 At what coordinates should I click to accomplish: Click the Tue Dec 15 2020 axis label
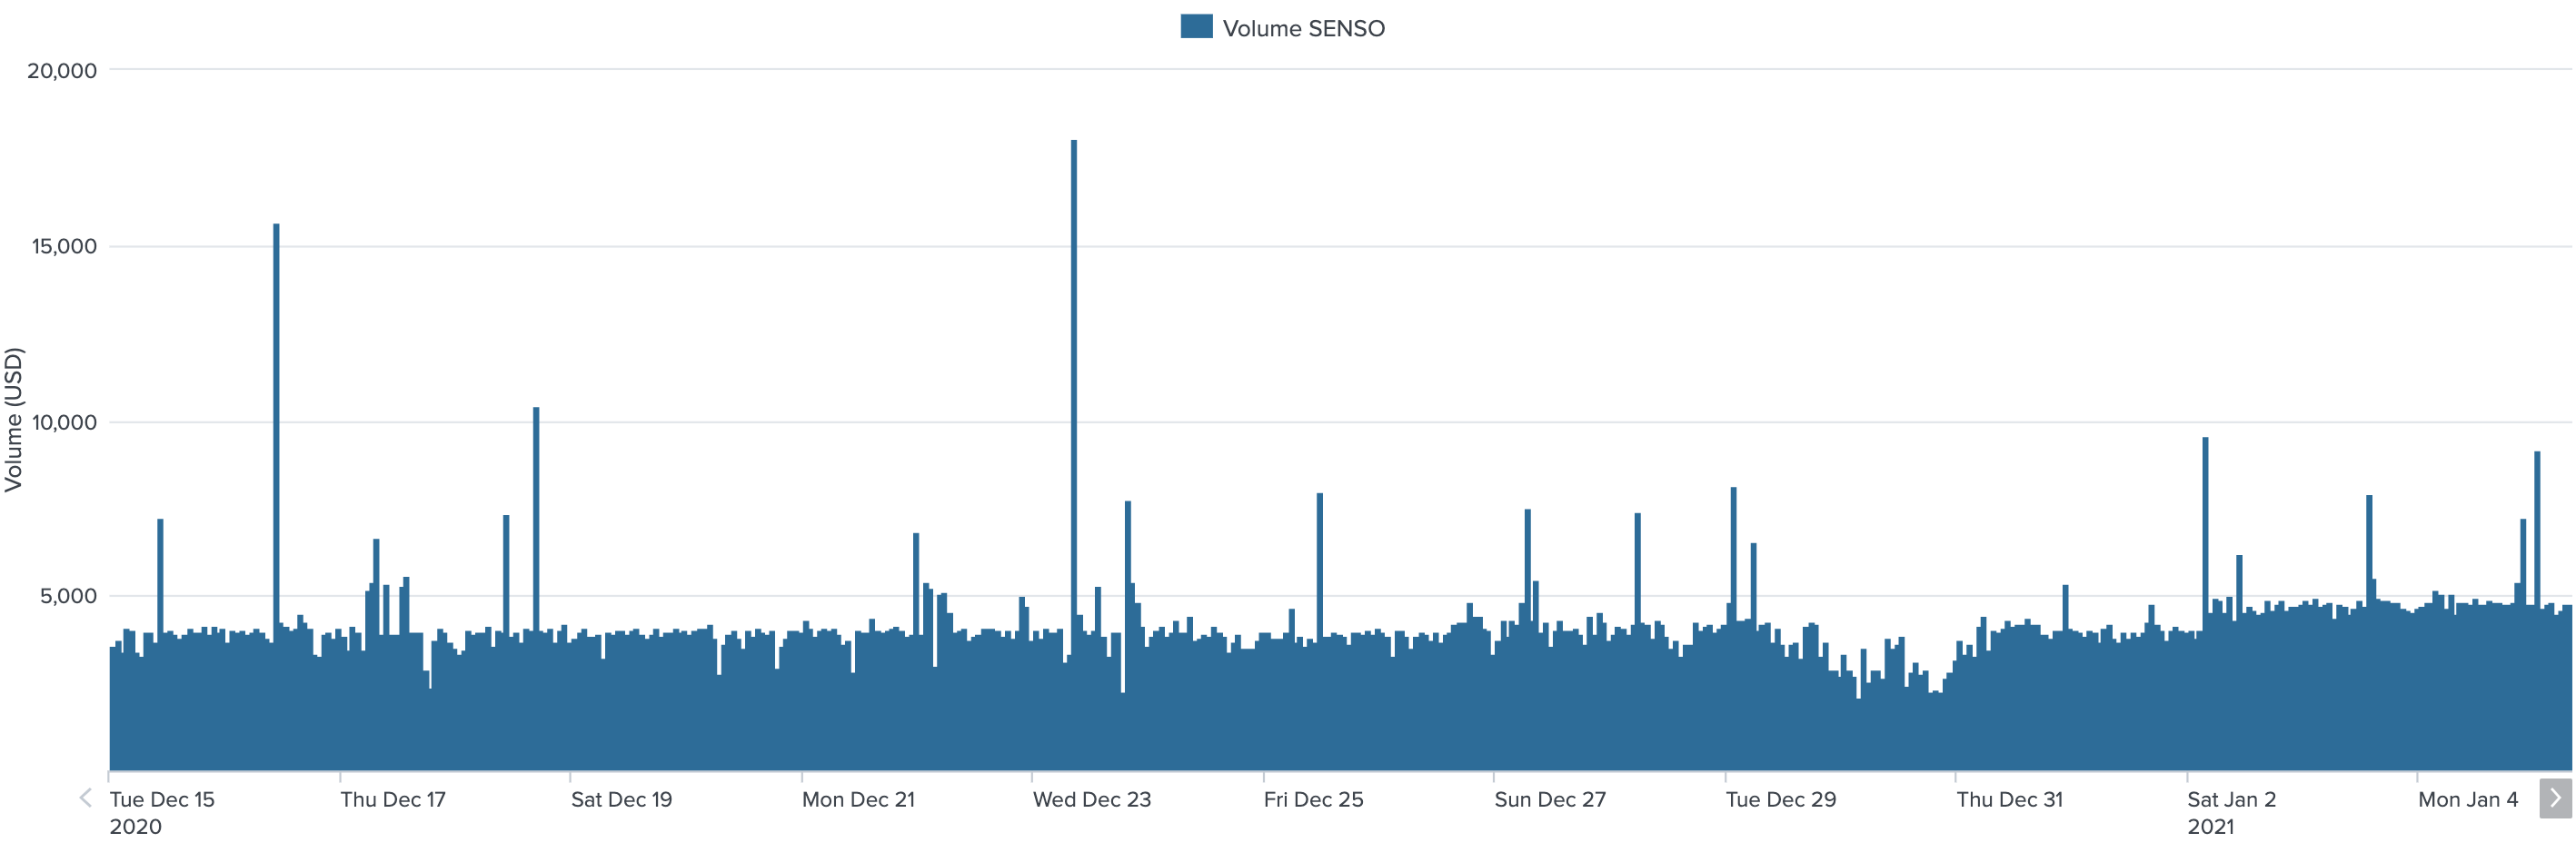tap(162, 812)
